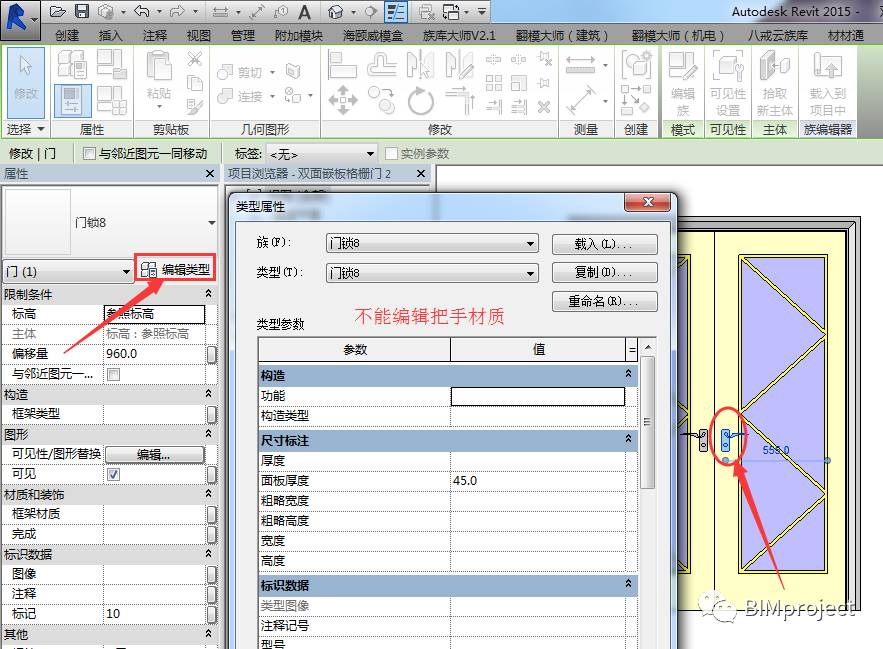The image size is (883, 649).
Task: Open the Revit application menu button
Action: (20, 19)
